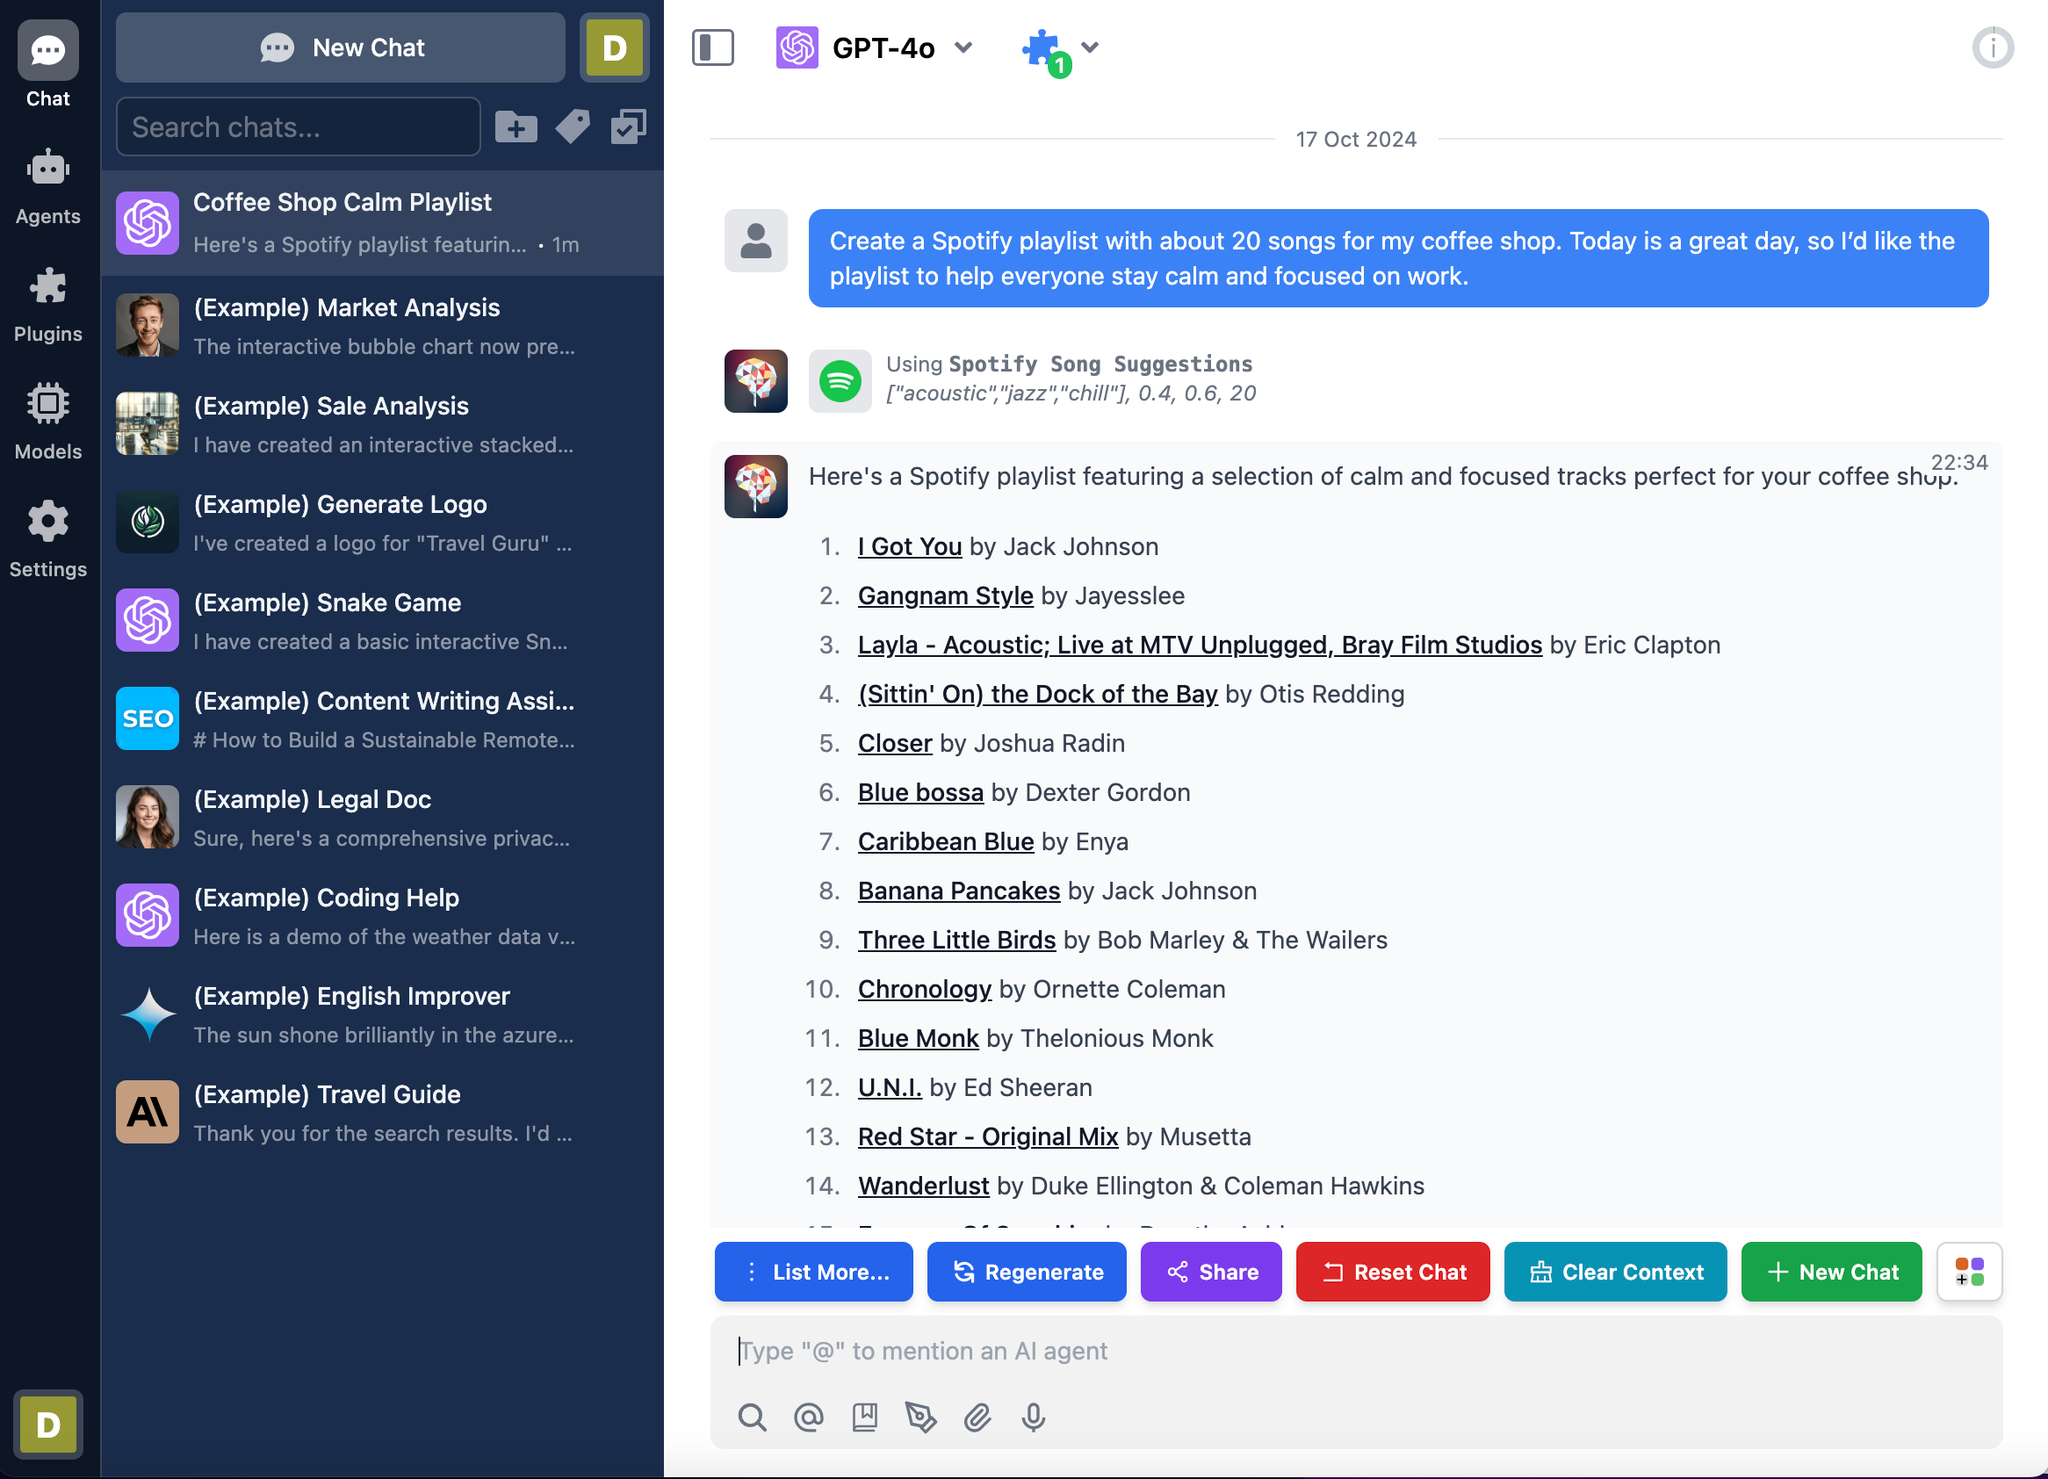The width and height of the screenshot is (2048, 1479).
Task: Click the Clear Context button
Action: tap(1615, 1272)
